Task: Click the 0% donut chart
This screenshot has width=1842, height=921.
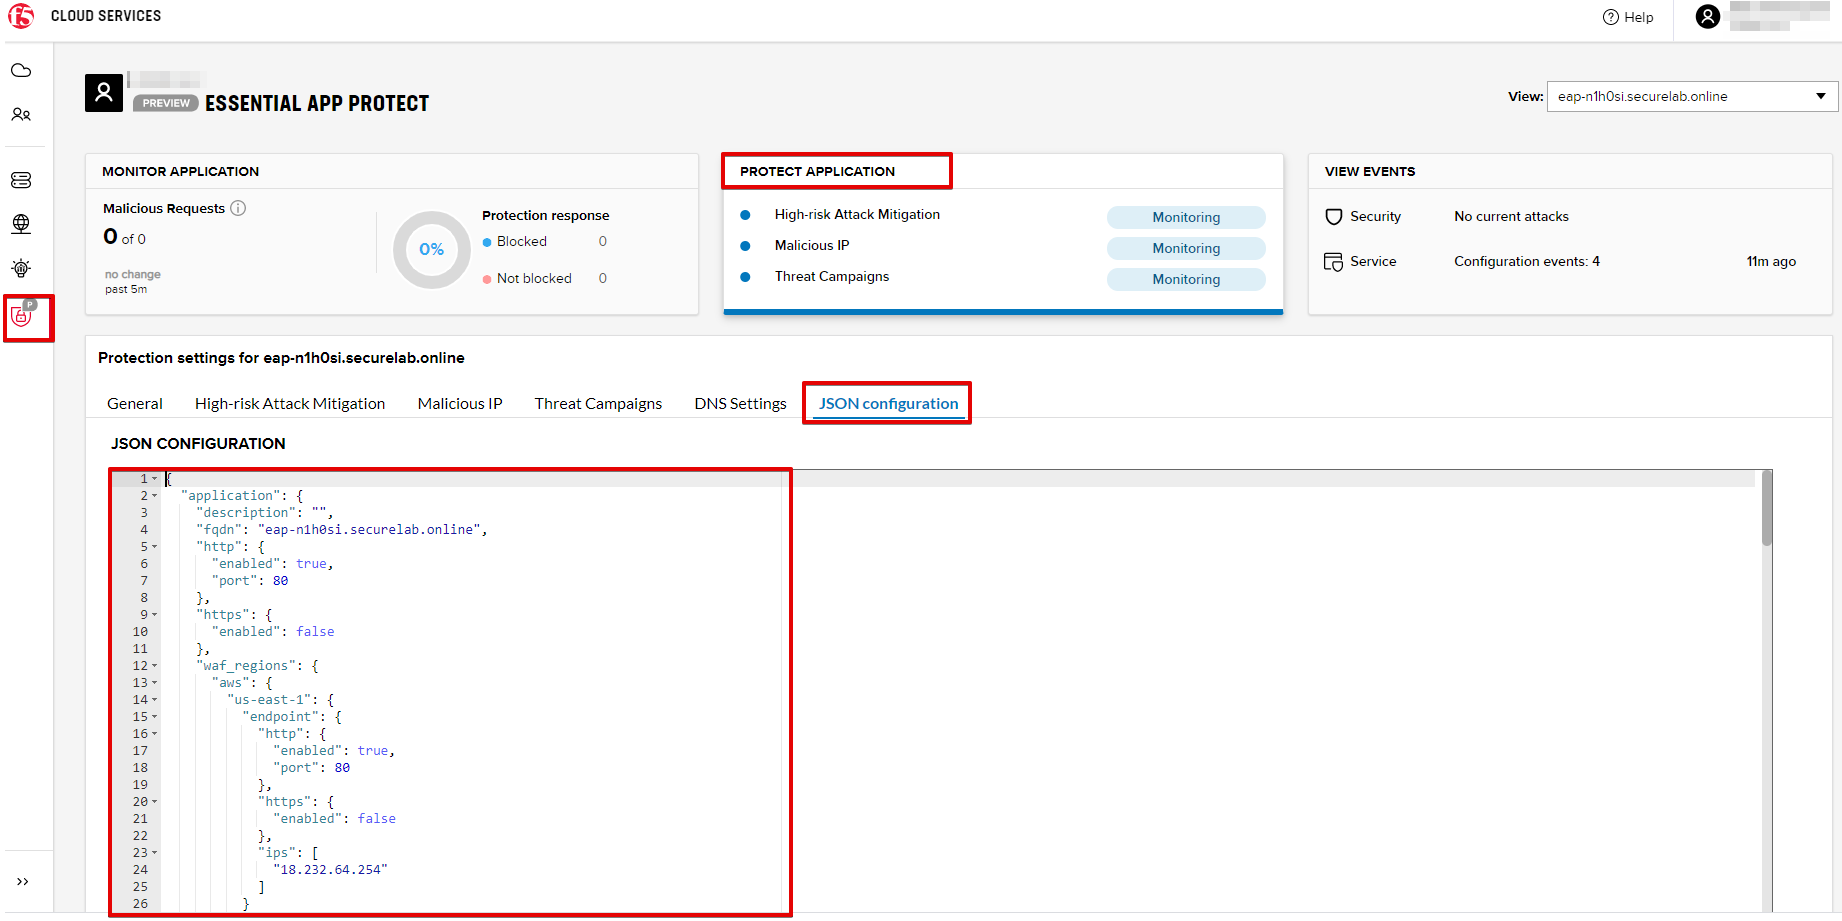Action: [x=432, y=249]
